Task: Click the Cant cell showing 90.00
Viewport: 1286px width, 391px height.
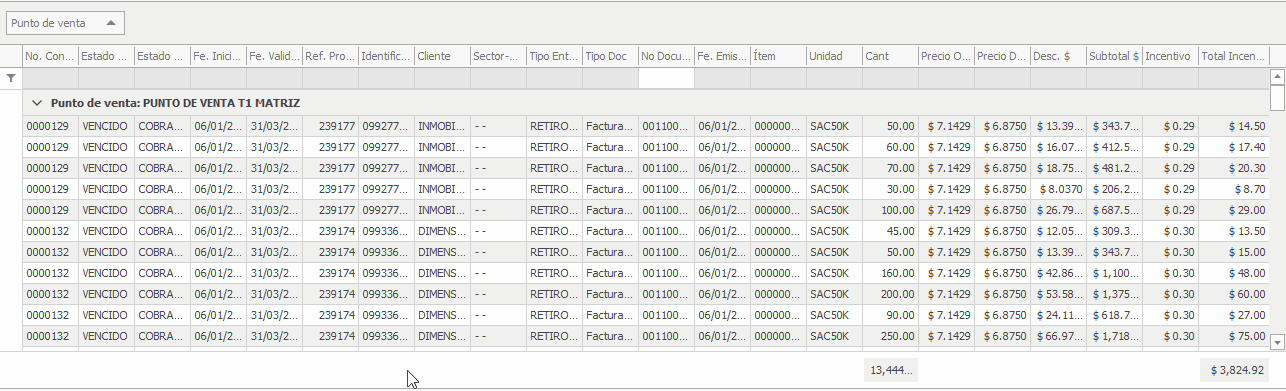Action: 890,315
